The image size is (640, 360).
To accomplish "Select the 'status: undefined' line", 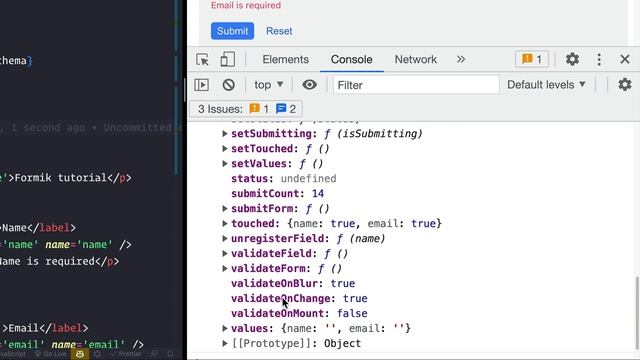I will tap(284, 179).
